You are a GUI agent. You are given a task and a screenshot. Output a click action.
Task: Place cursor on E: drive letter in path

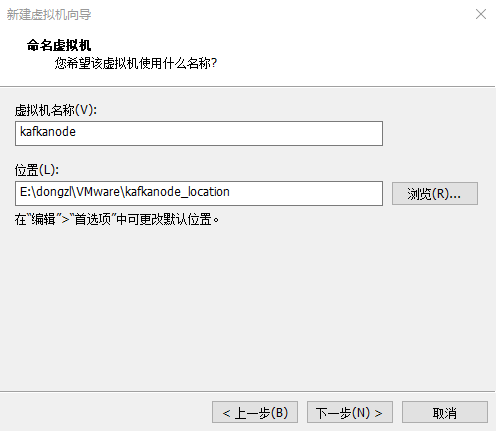pyautogui.click(x=25, y=192)
